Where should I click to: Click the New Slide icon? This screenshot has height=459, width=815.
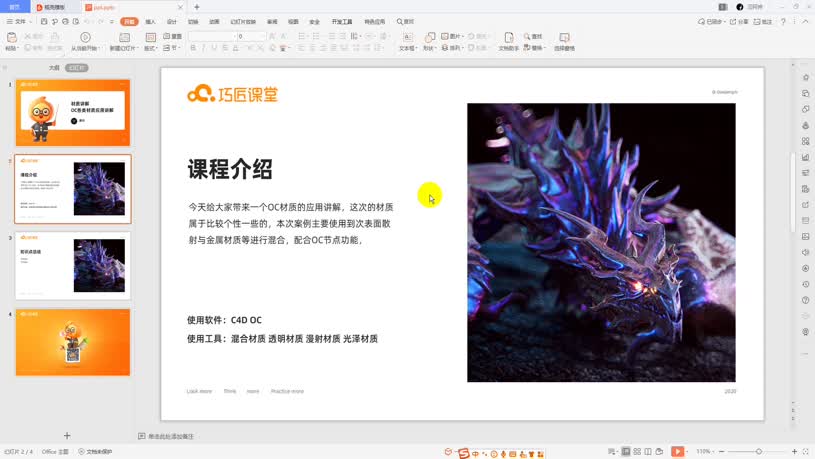pos(124,37)
